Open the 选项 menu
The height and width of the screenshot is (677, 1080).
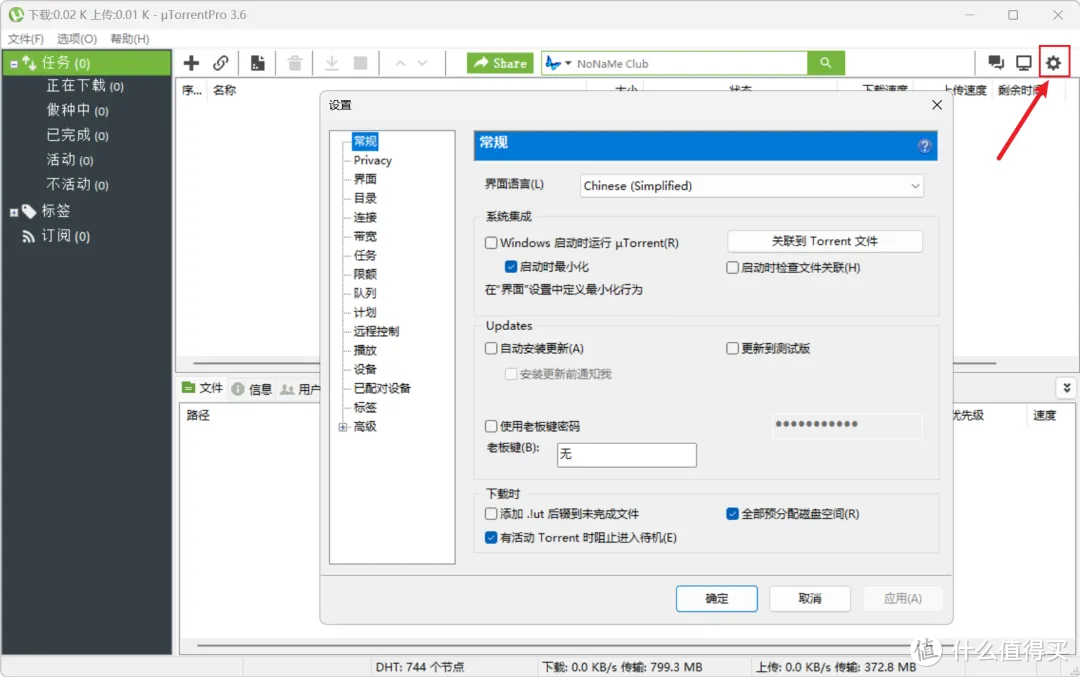pyautogui.click(x=76, y=39)
